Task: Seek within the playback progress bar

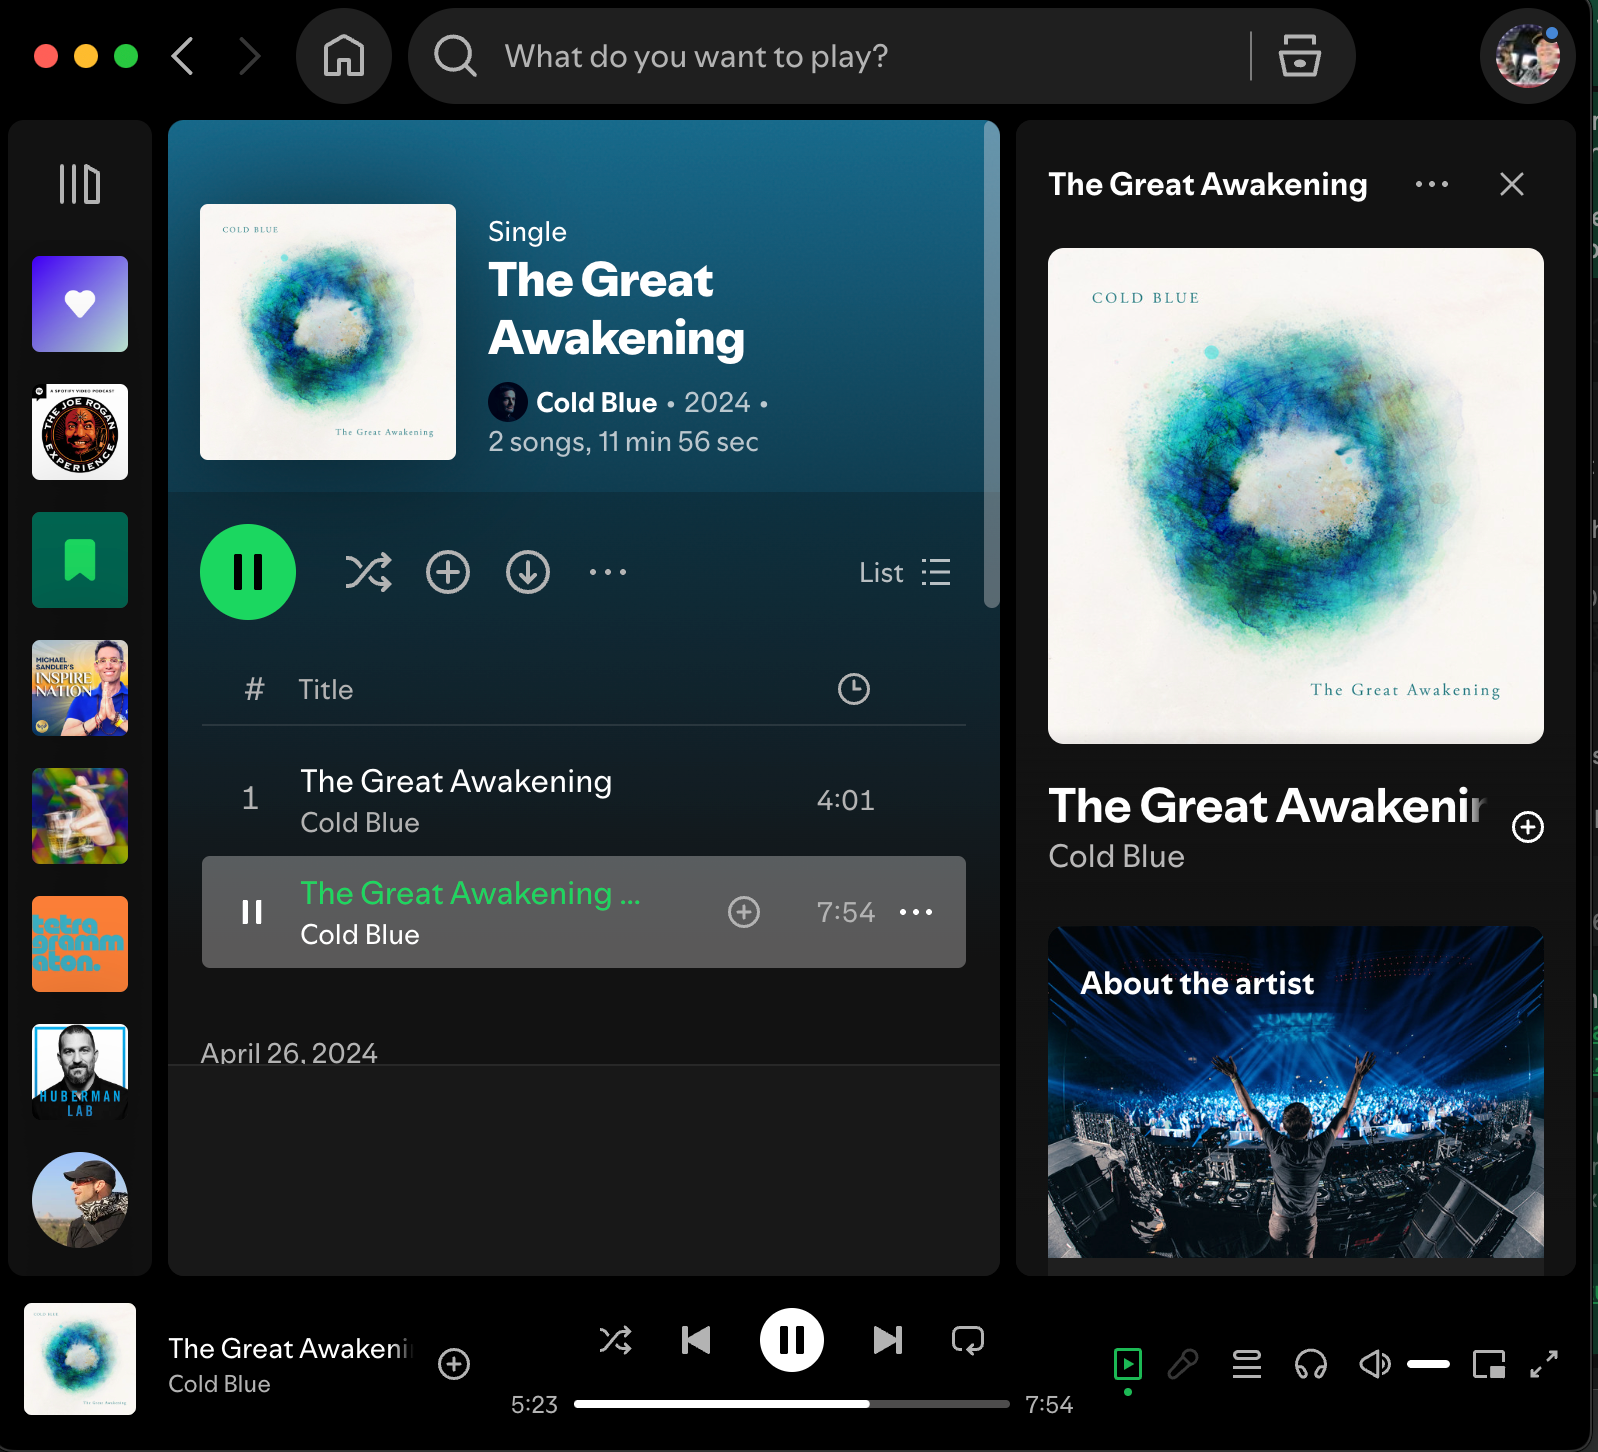Action: tap(792, 1404)
